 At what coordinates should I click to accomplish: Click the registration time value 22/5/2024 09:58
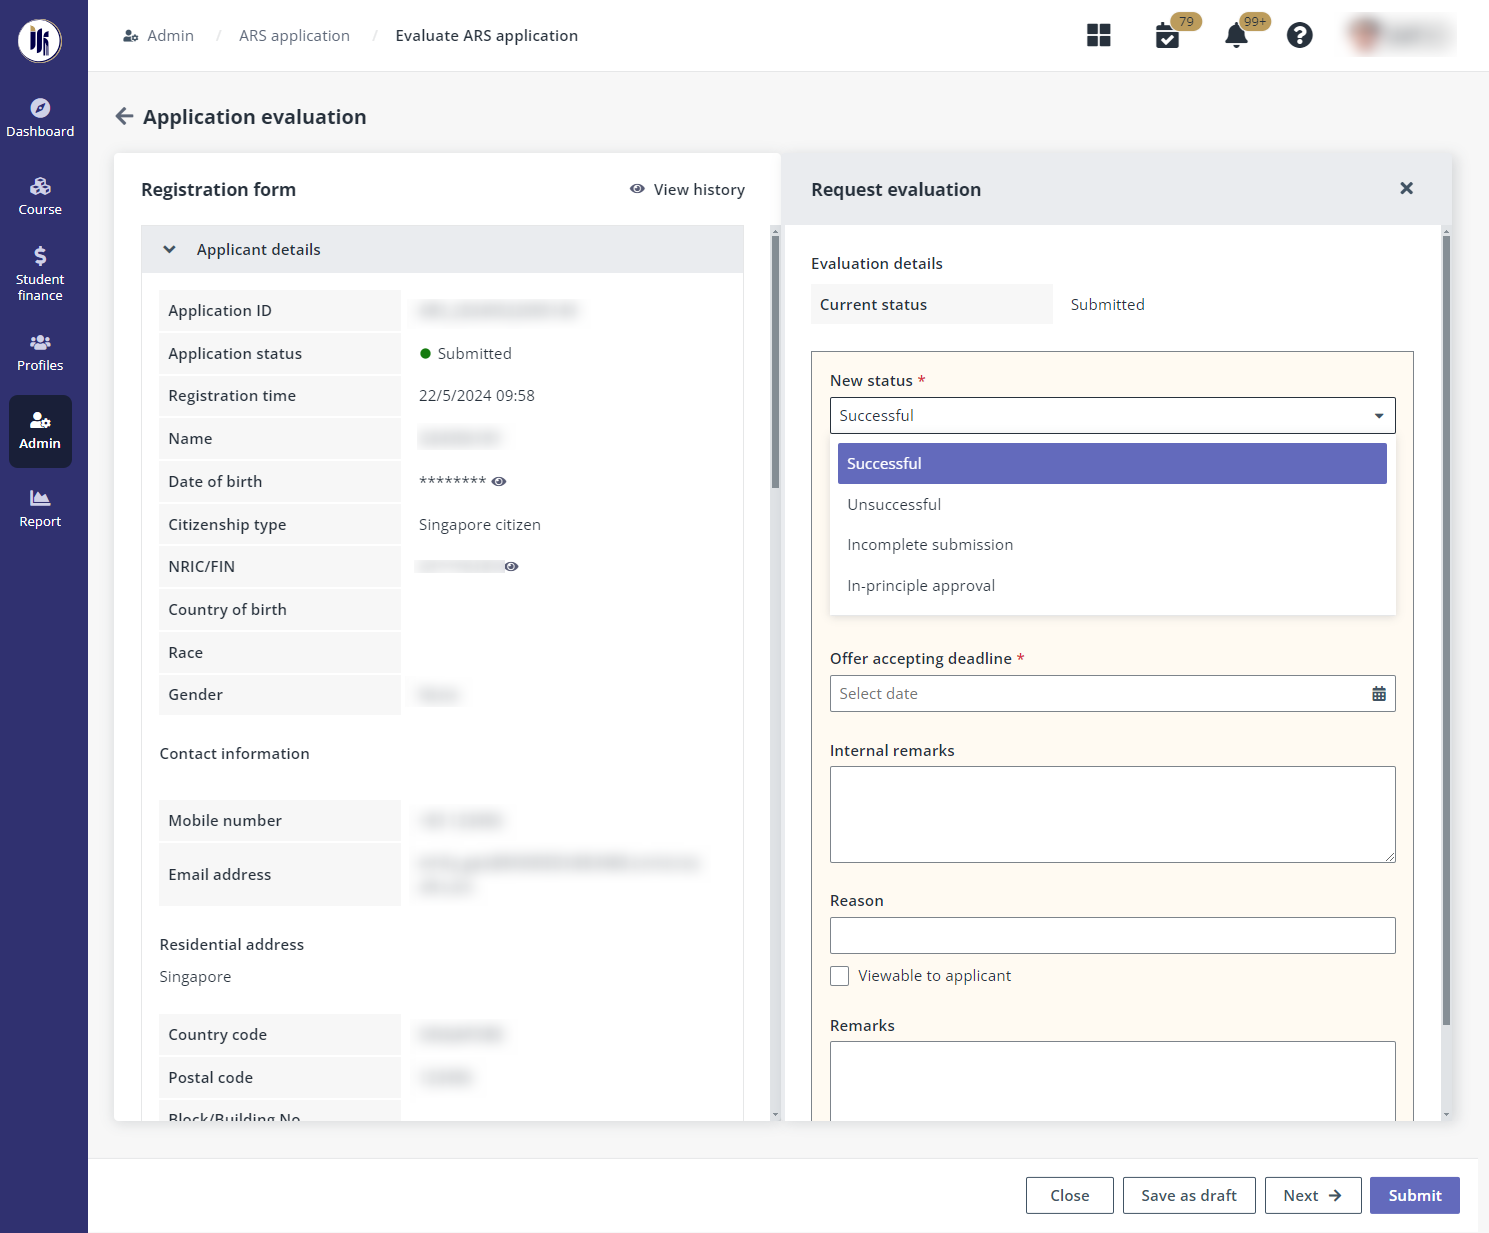[477, 396]
